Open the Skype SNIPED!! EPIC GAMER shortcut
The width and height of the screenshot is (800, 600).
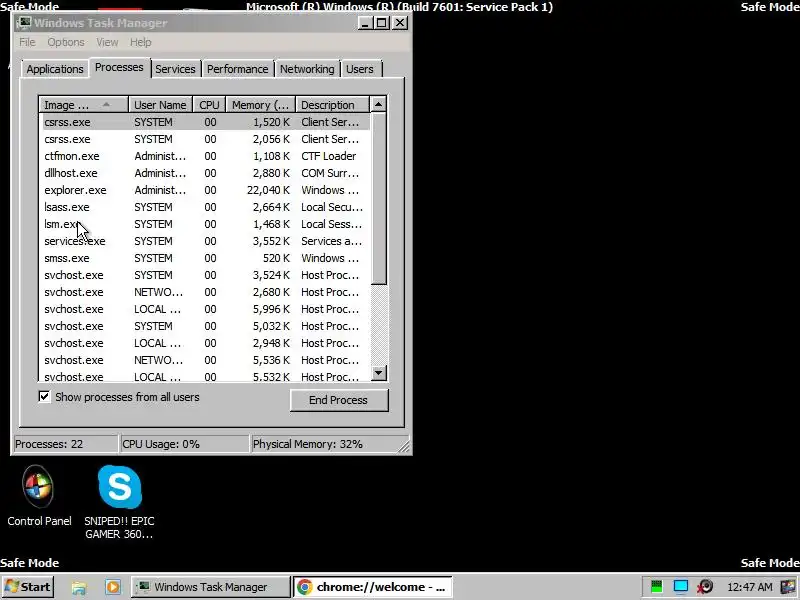119,502
